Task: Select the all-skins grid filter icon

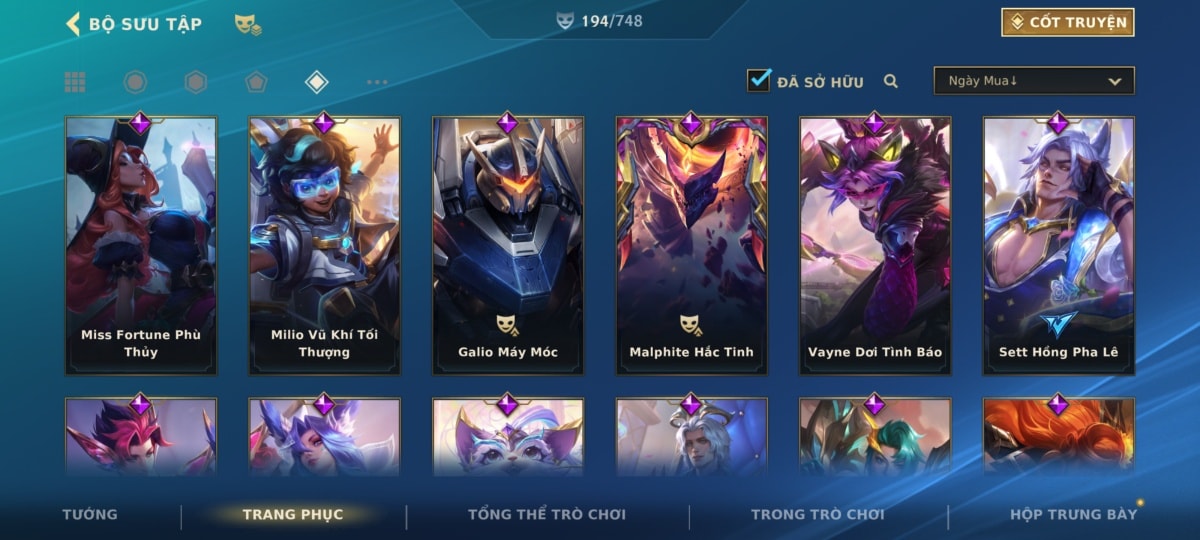Action: click(x=75, y=82)
